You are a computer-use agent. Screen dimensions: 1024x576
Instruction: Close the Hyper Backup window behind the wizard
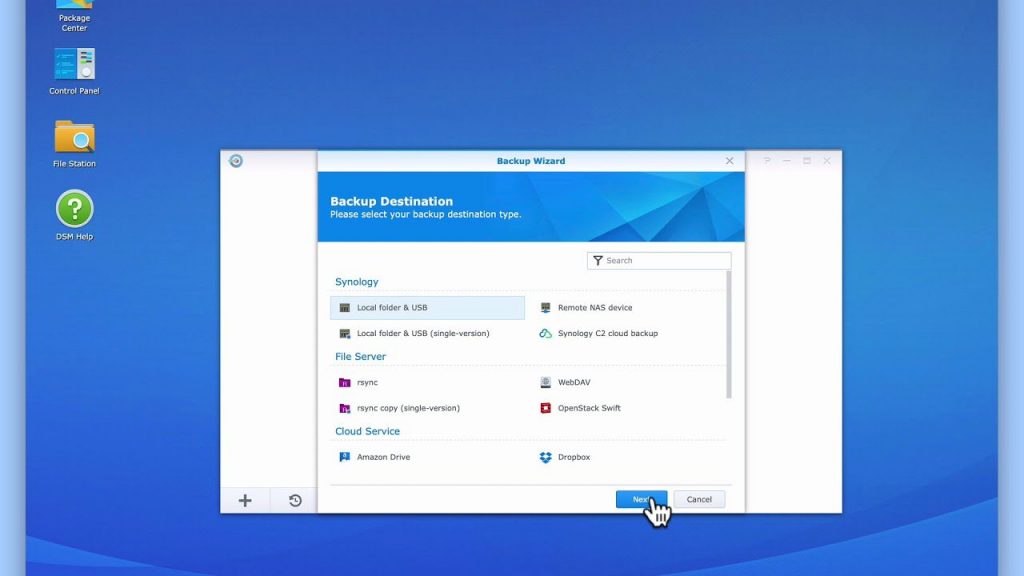click(827, 161)
